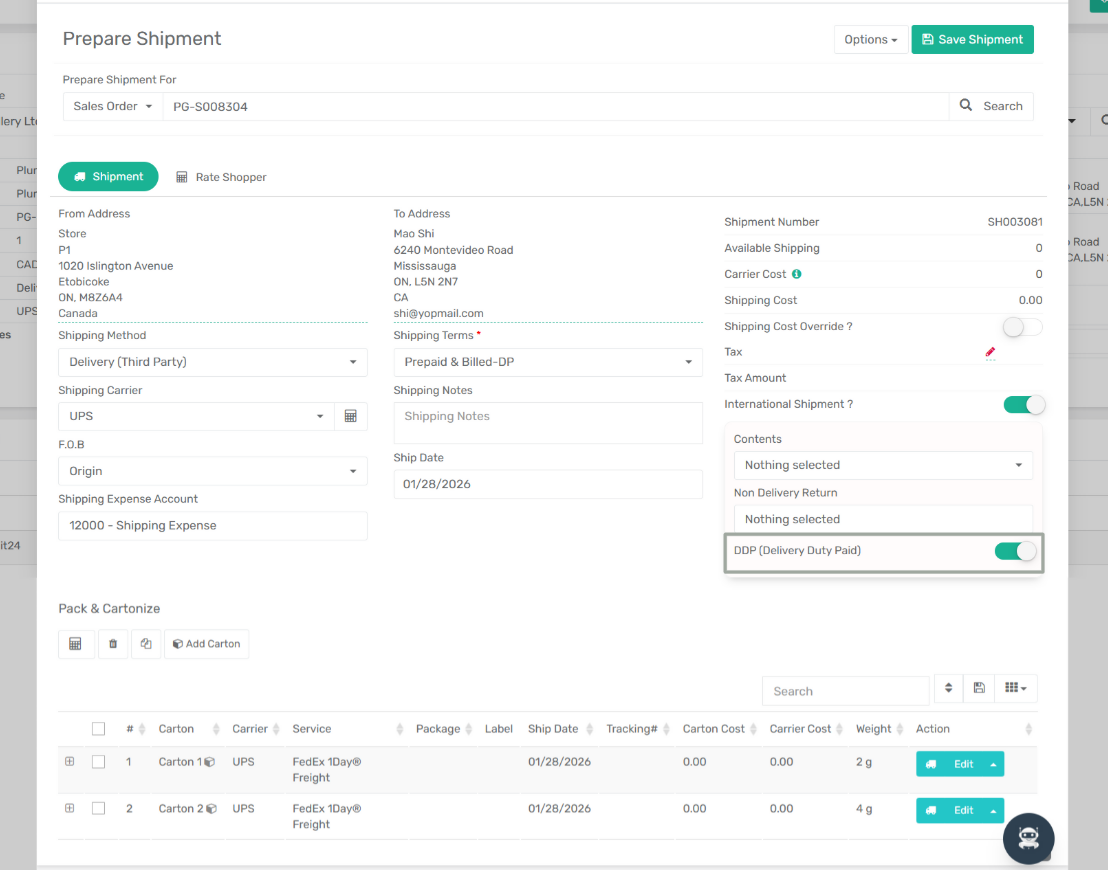1108x870 pixels.
Task: Click the Save Shipment button
Action: pos(972,39)
